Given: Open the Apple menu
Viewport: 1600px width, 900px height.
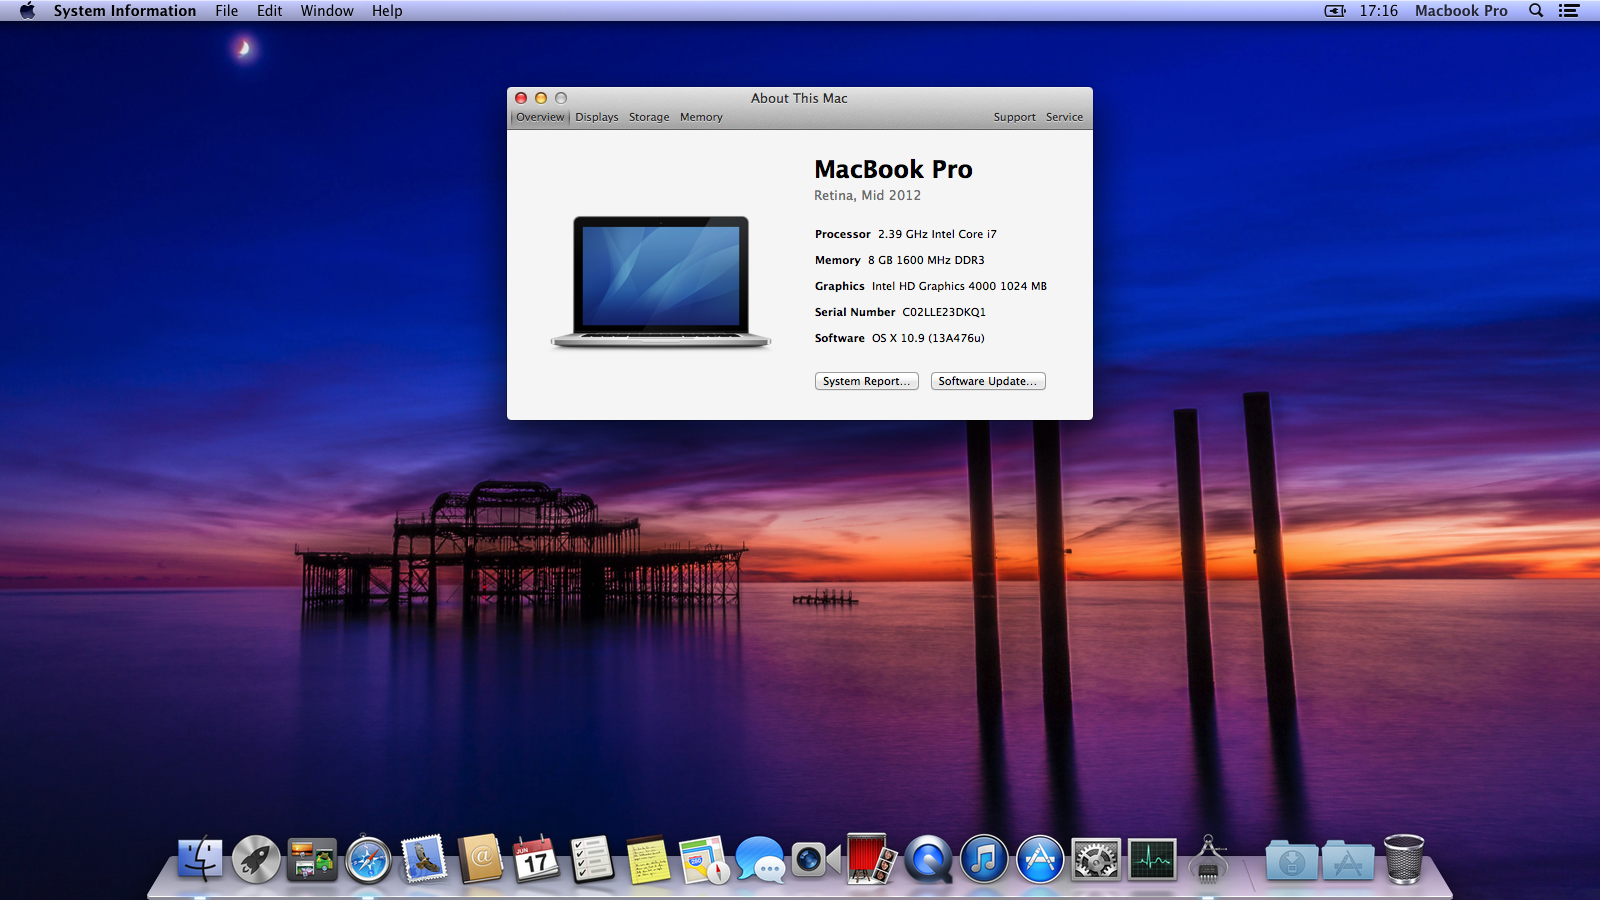Looking at the screenshot, I should tap(27, 11).
